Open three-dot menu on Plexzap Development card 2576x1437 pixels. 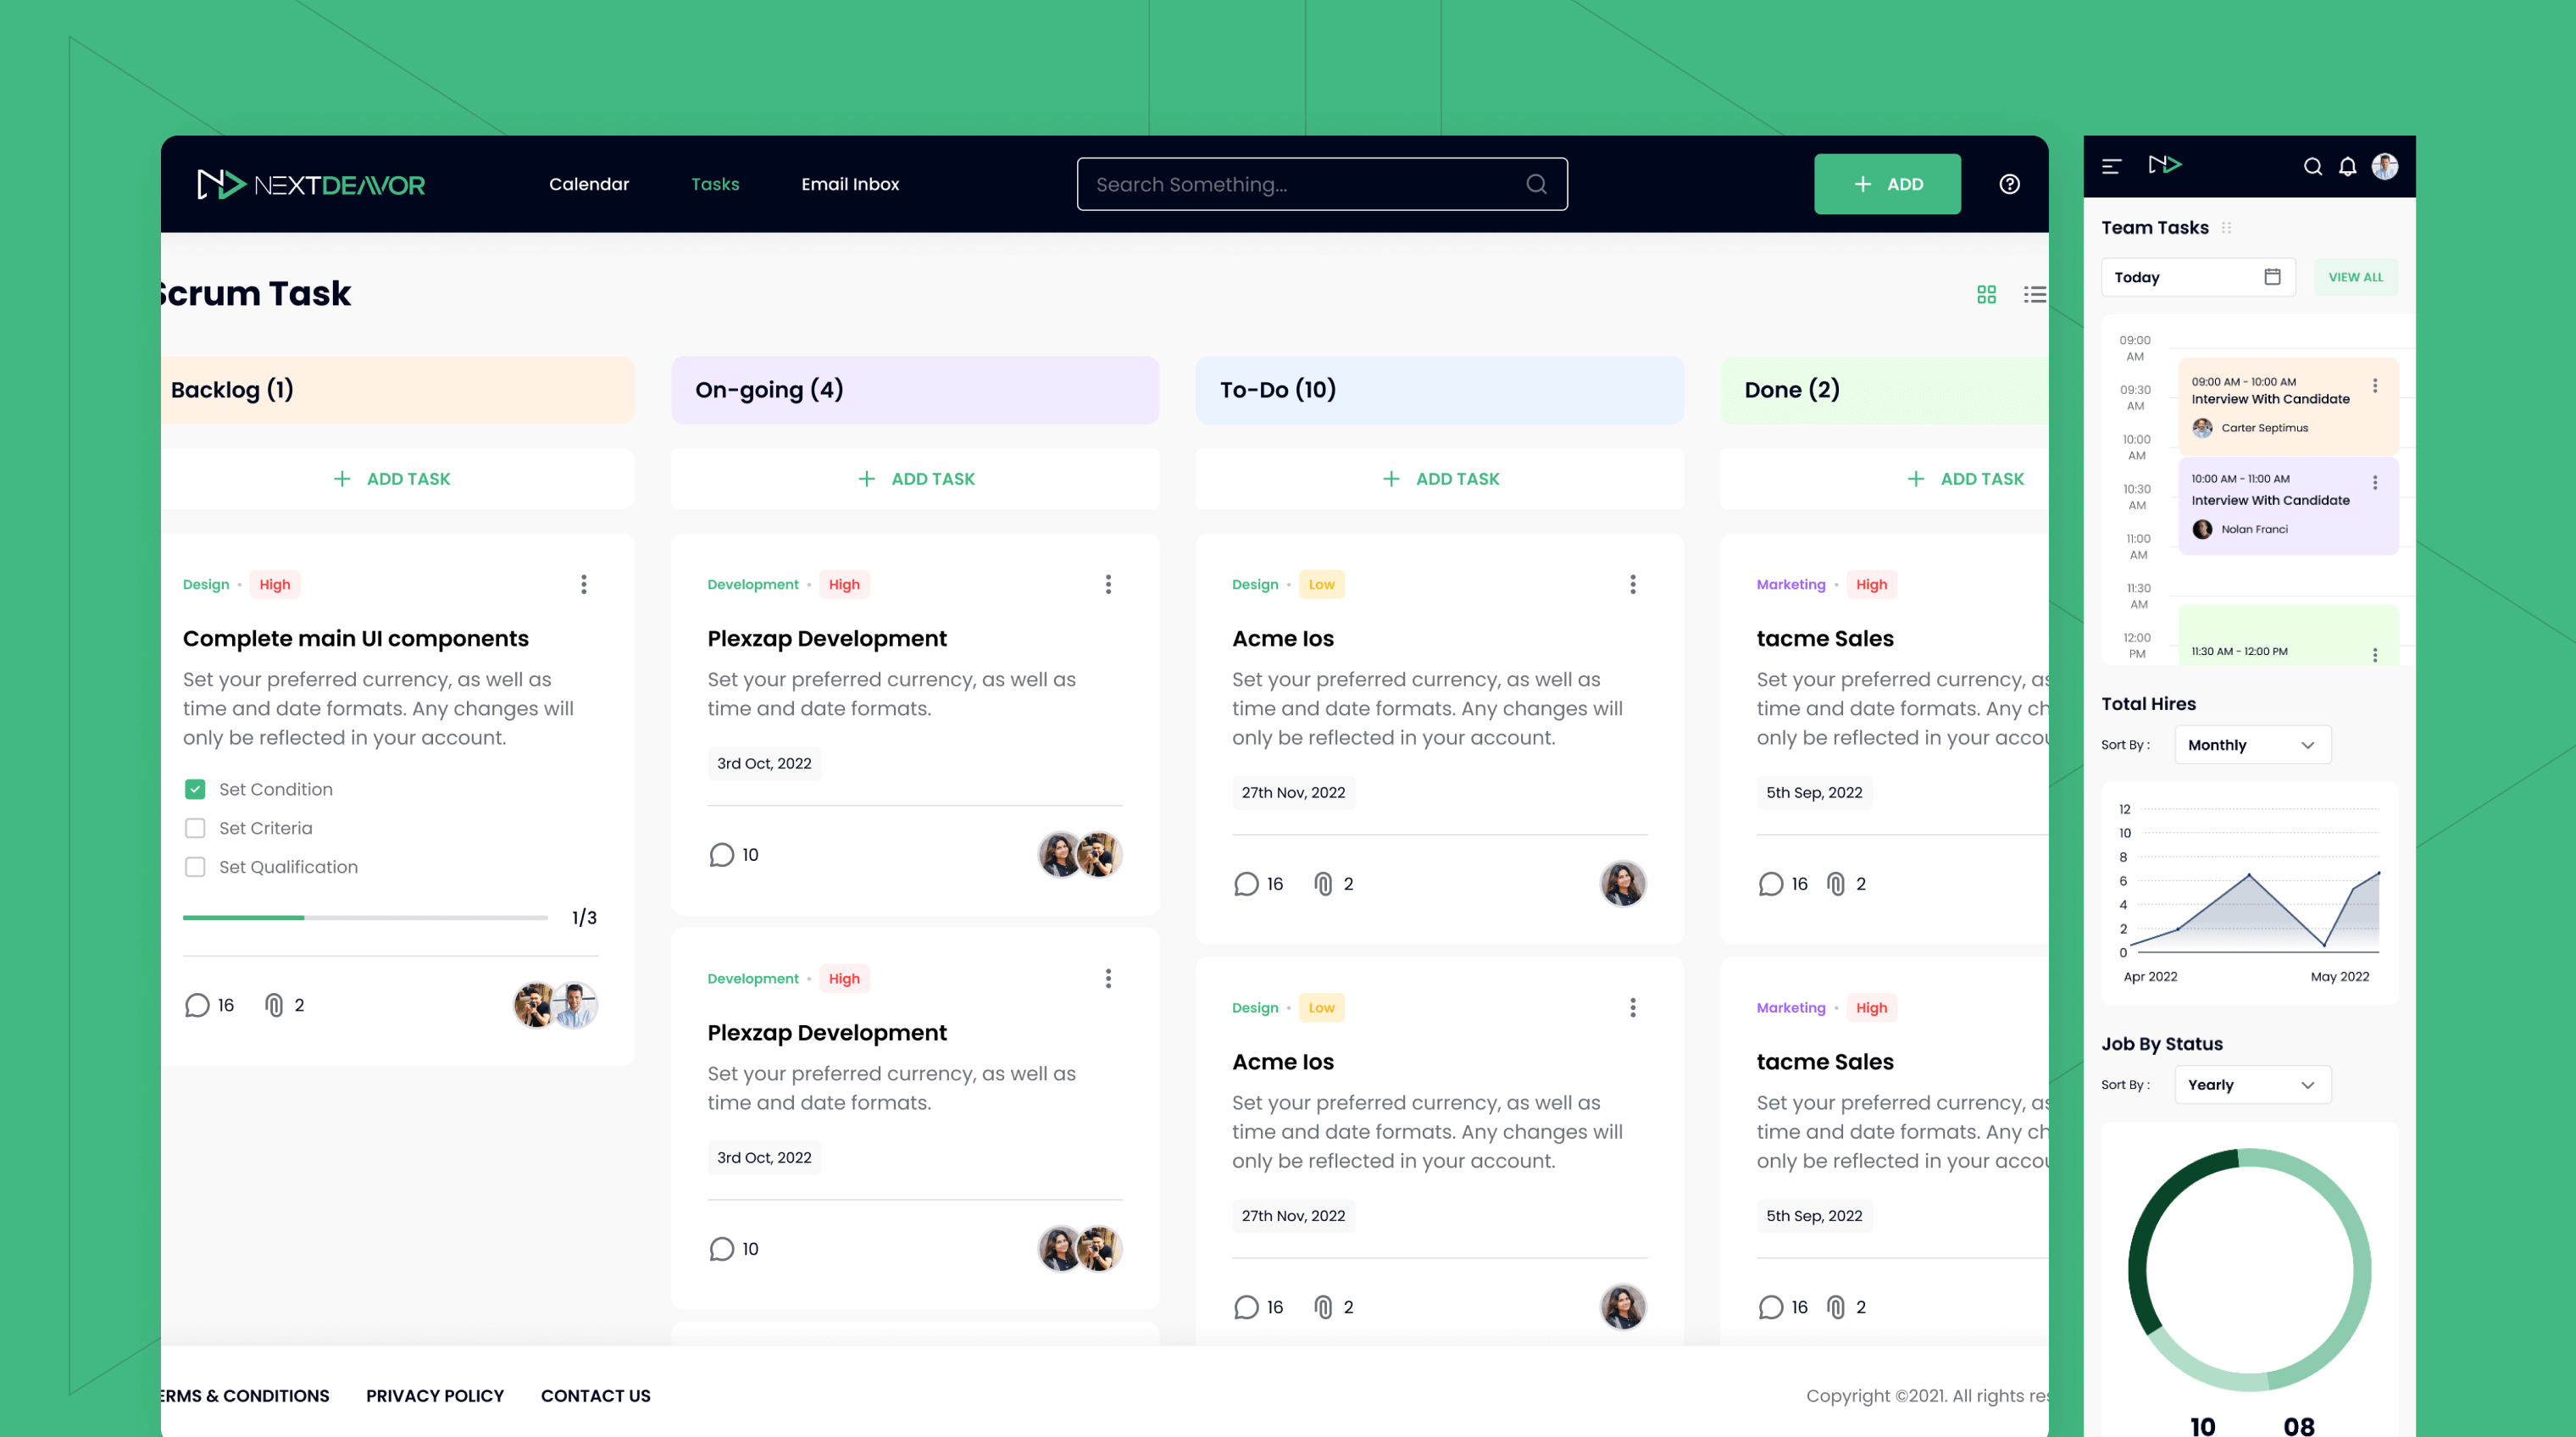point(1109,582)
